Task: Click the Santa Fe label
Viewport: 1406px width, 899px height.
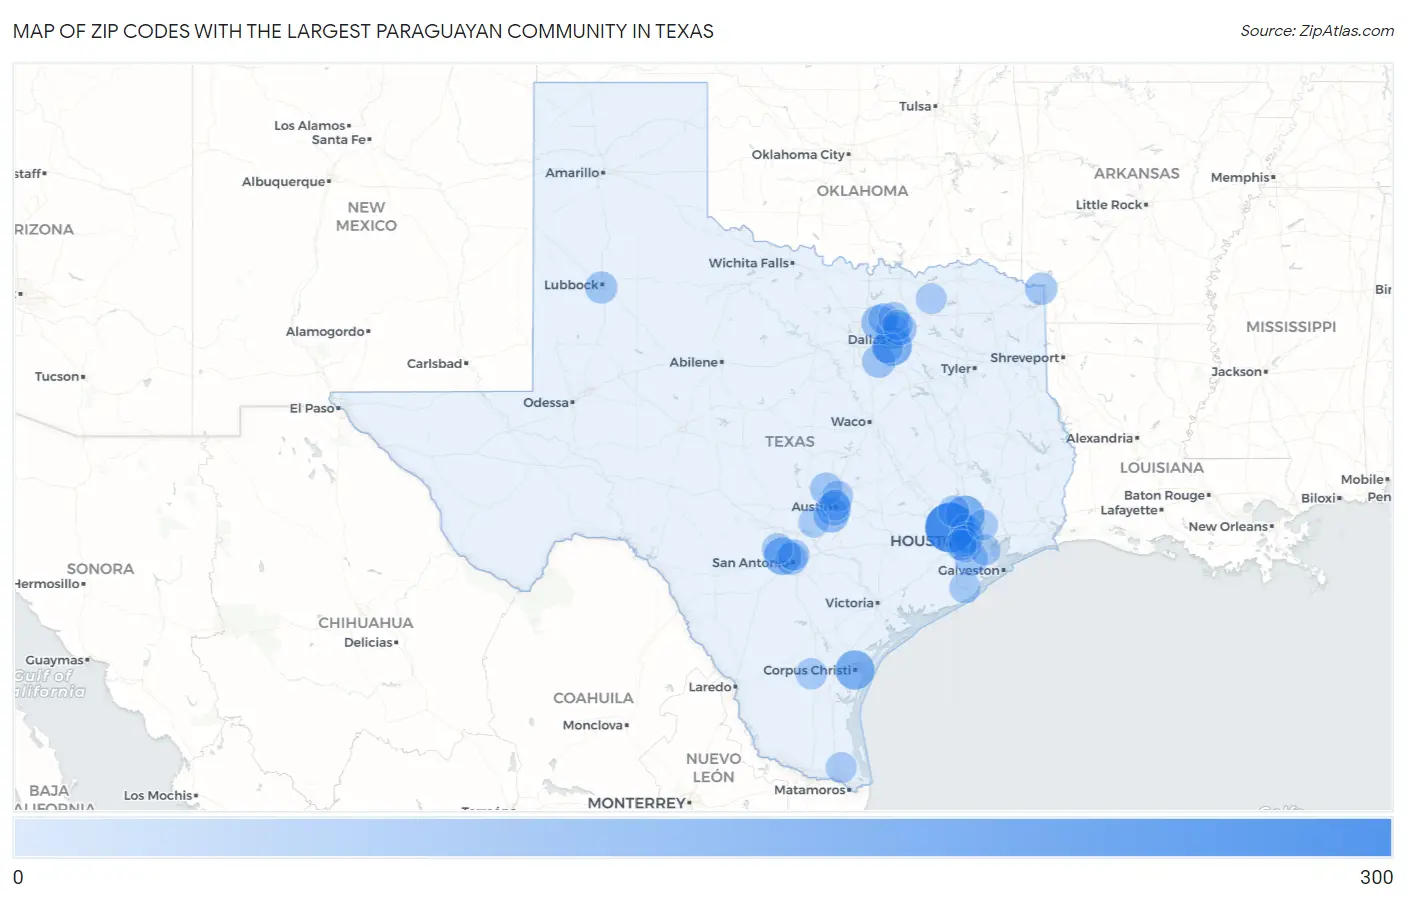Action: click(x=341, y=140)
